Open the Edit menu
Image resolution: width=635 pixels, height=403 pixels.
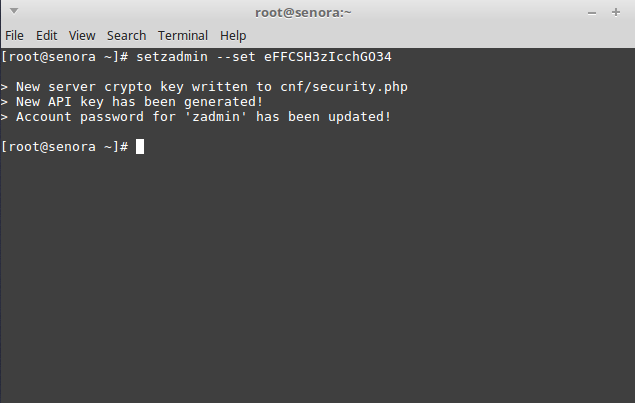[47, 36]
